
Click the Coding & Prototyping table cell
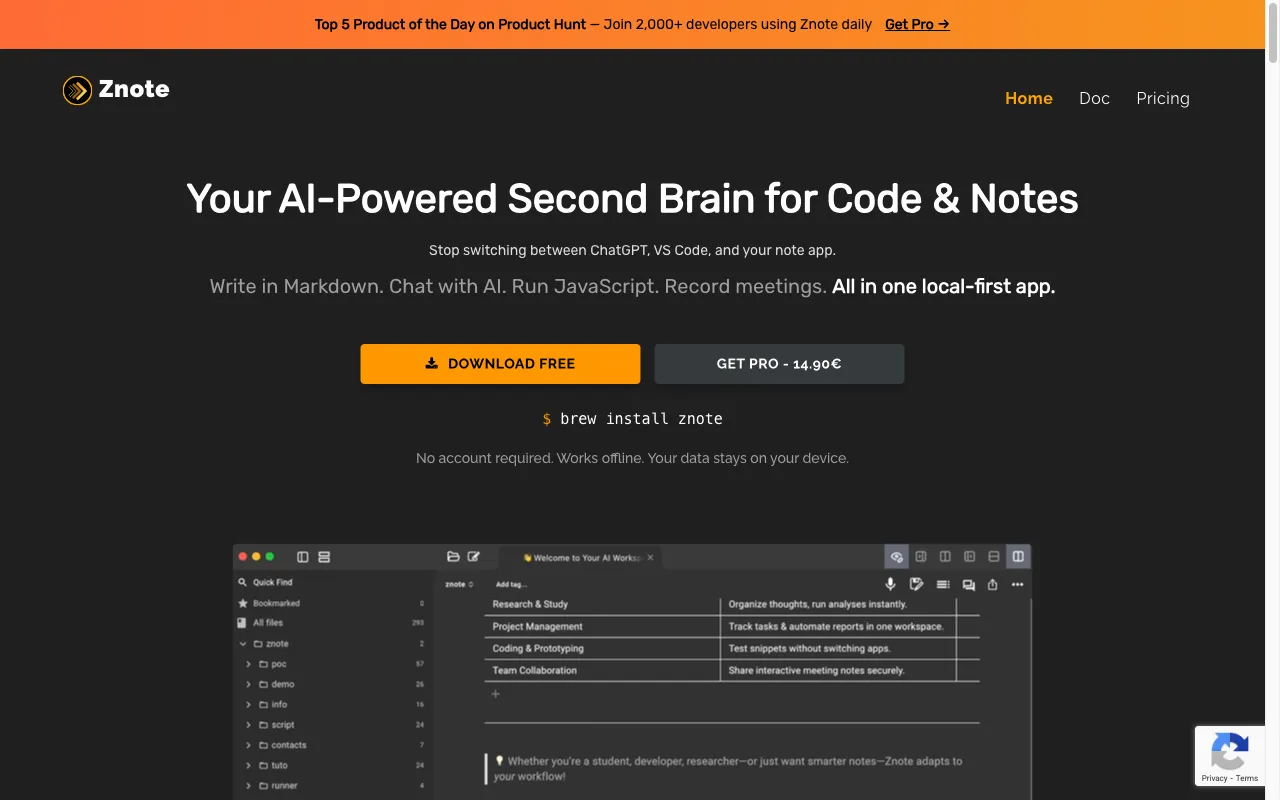tap(602, 648)
